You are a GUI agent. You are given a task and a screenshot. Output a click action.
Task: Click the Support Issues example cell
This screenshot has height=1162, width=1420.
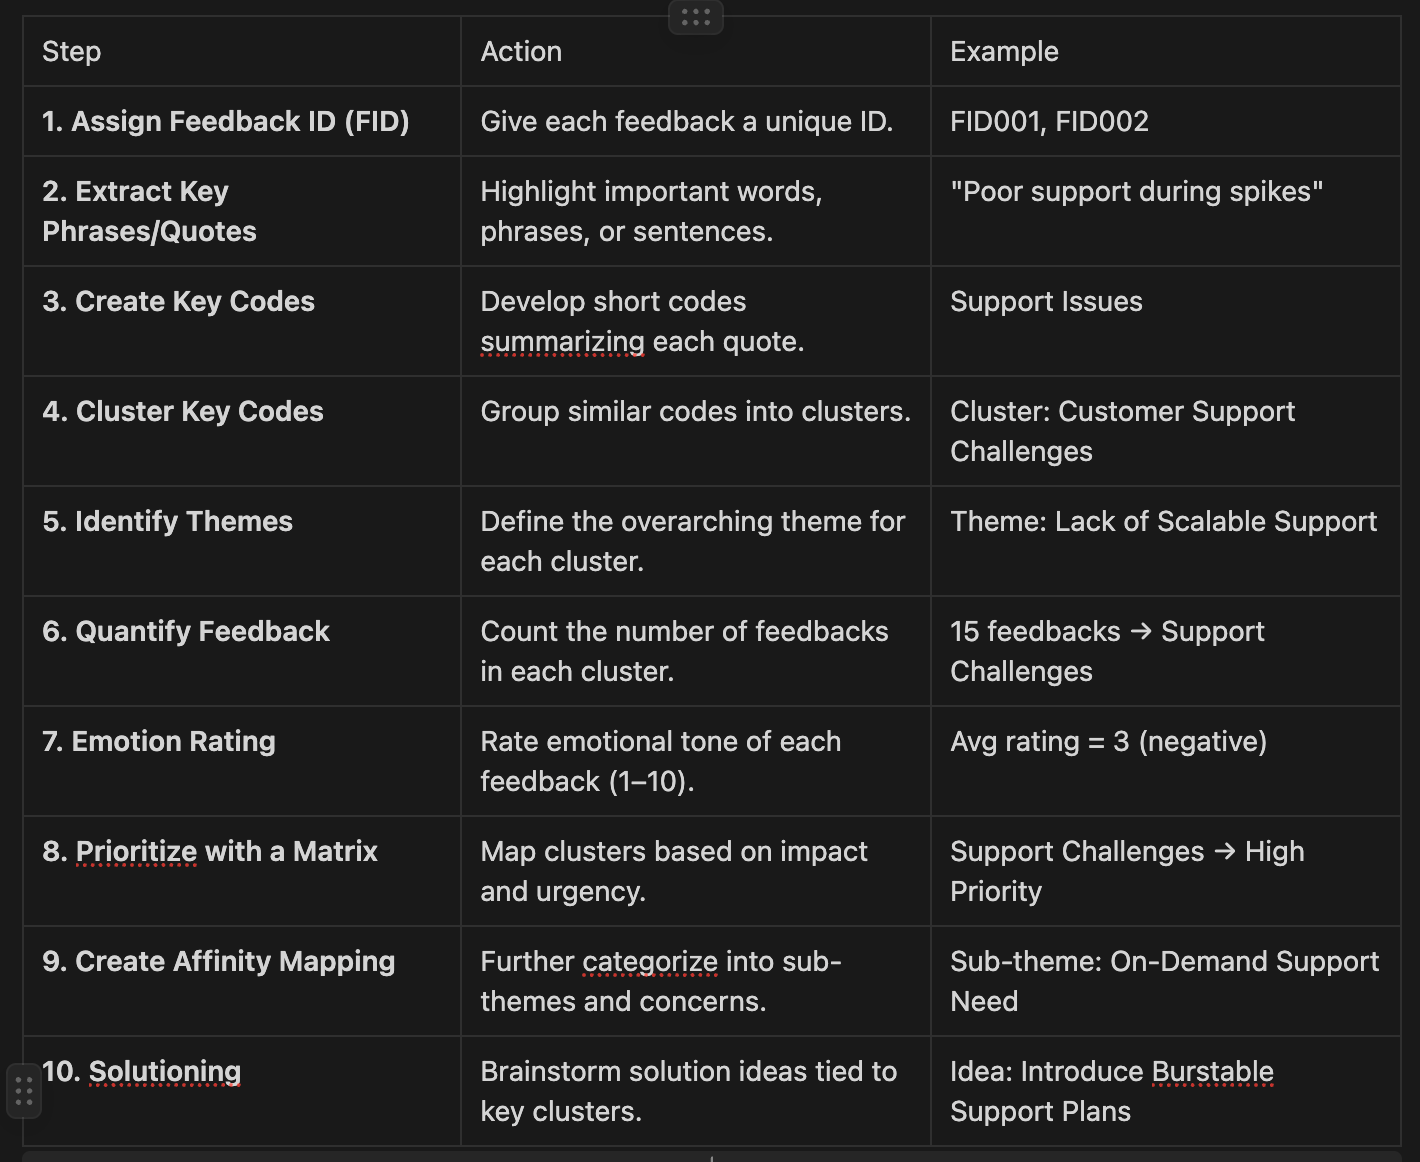pyautogui.click(x=1166, y=321)
